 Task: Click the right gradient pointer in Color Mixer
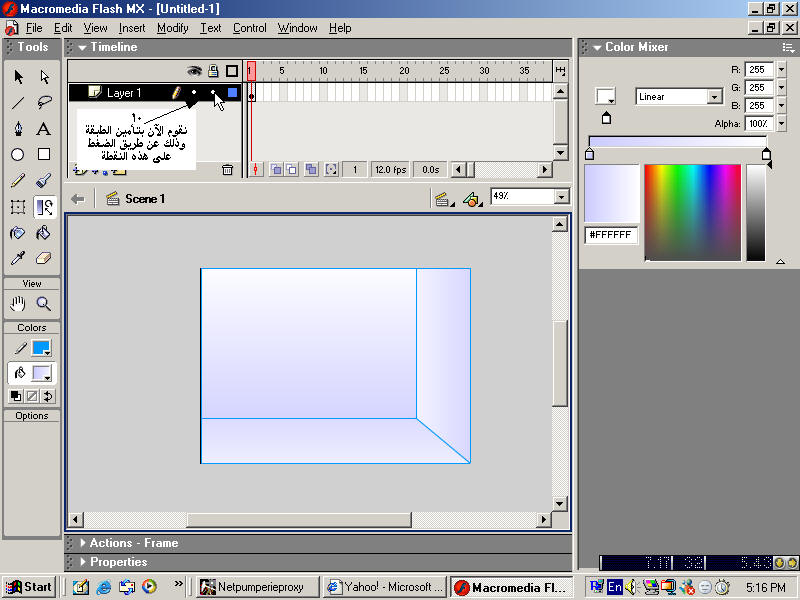[766, 154]
